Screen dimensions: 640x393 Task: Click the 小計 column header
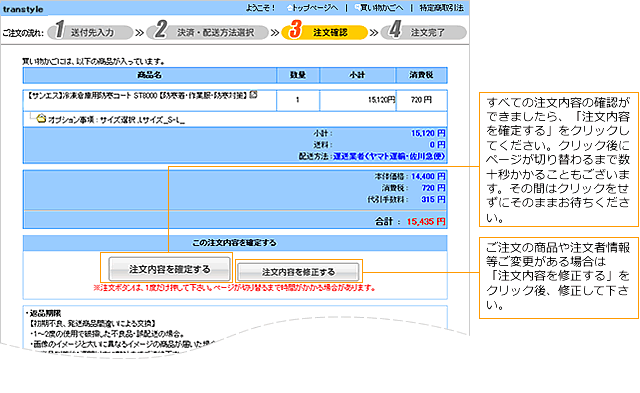357,75
